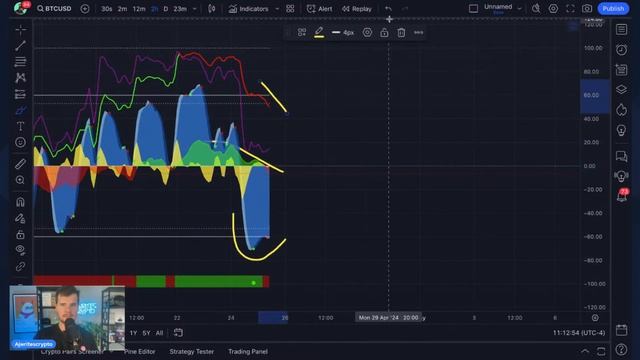640x360 pixels.
Task: Open the BTCUSD symbol search
Action: point(54,9)
